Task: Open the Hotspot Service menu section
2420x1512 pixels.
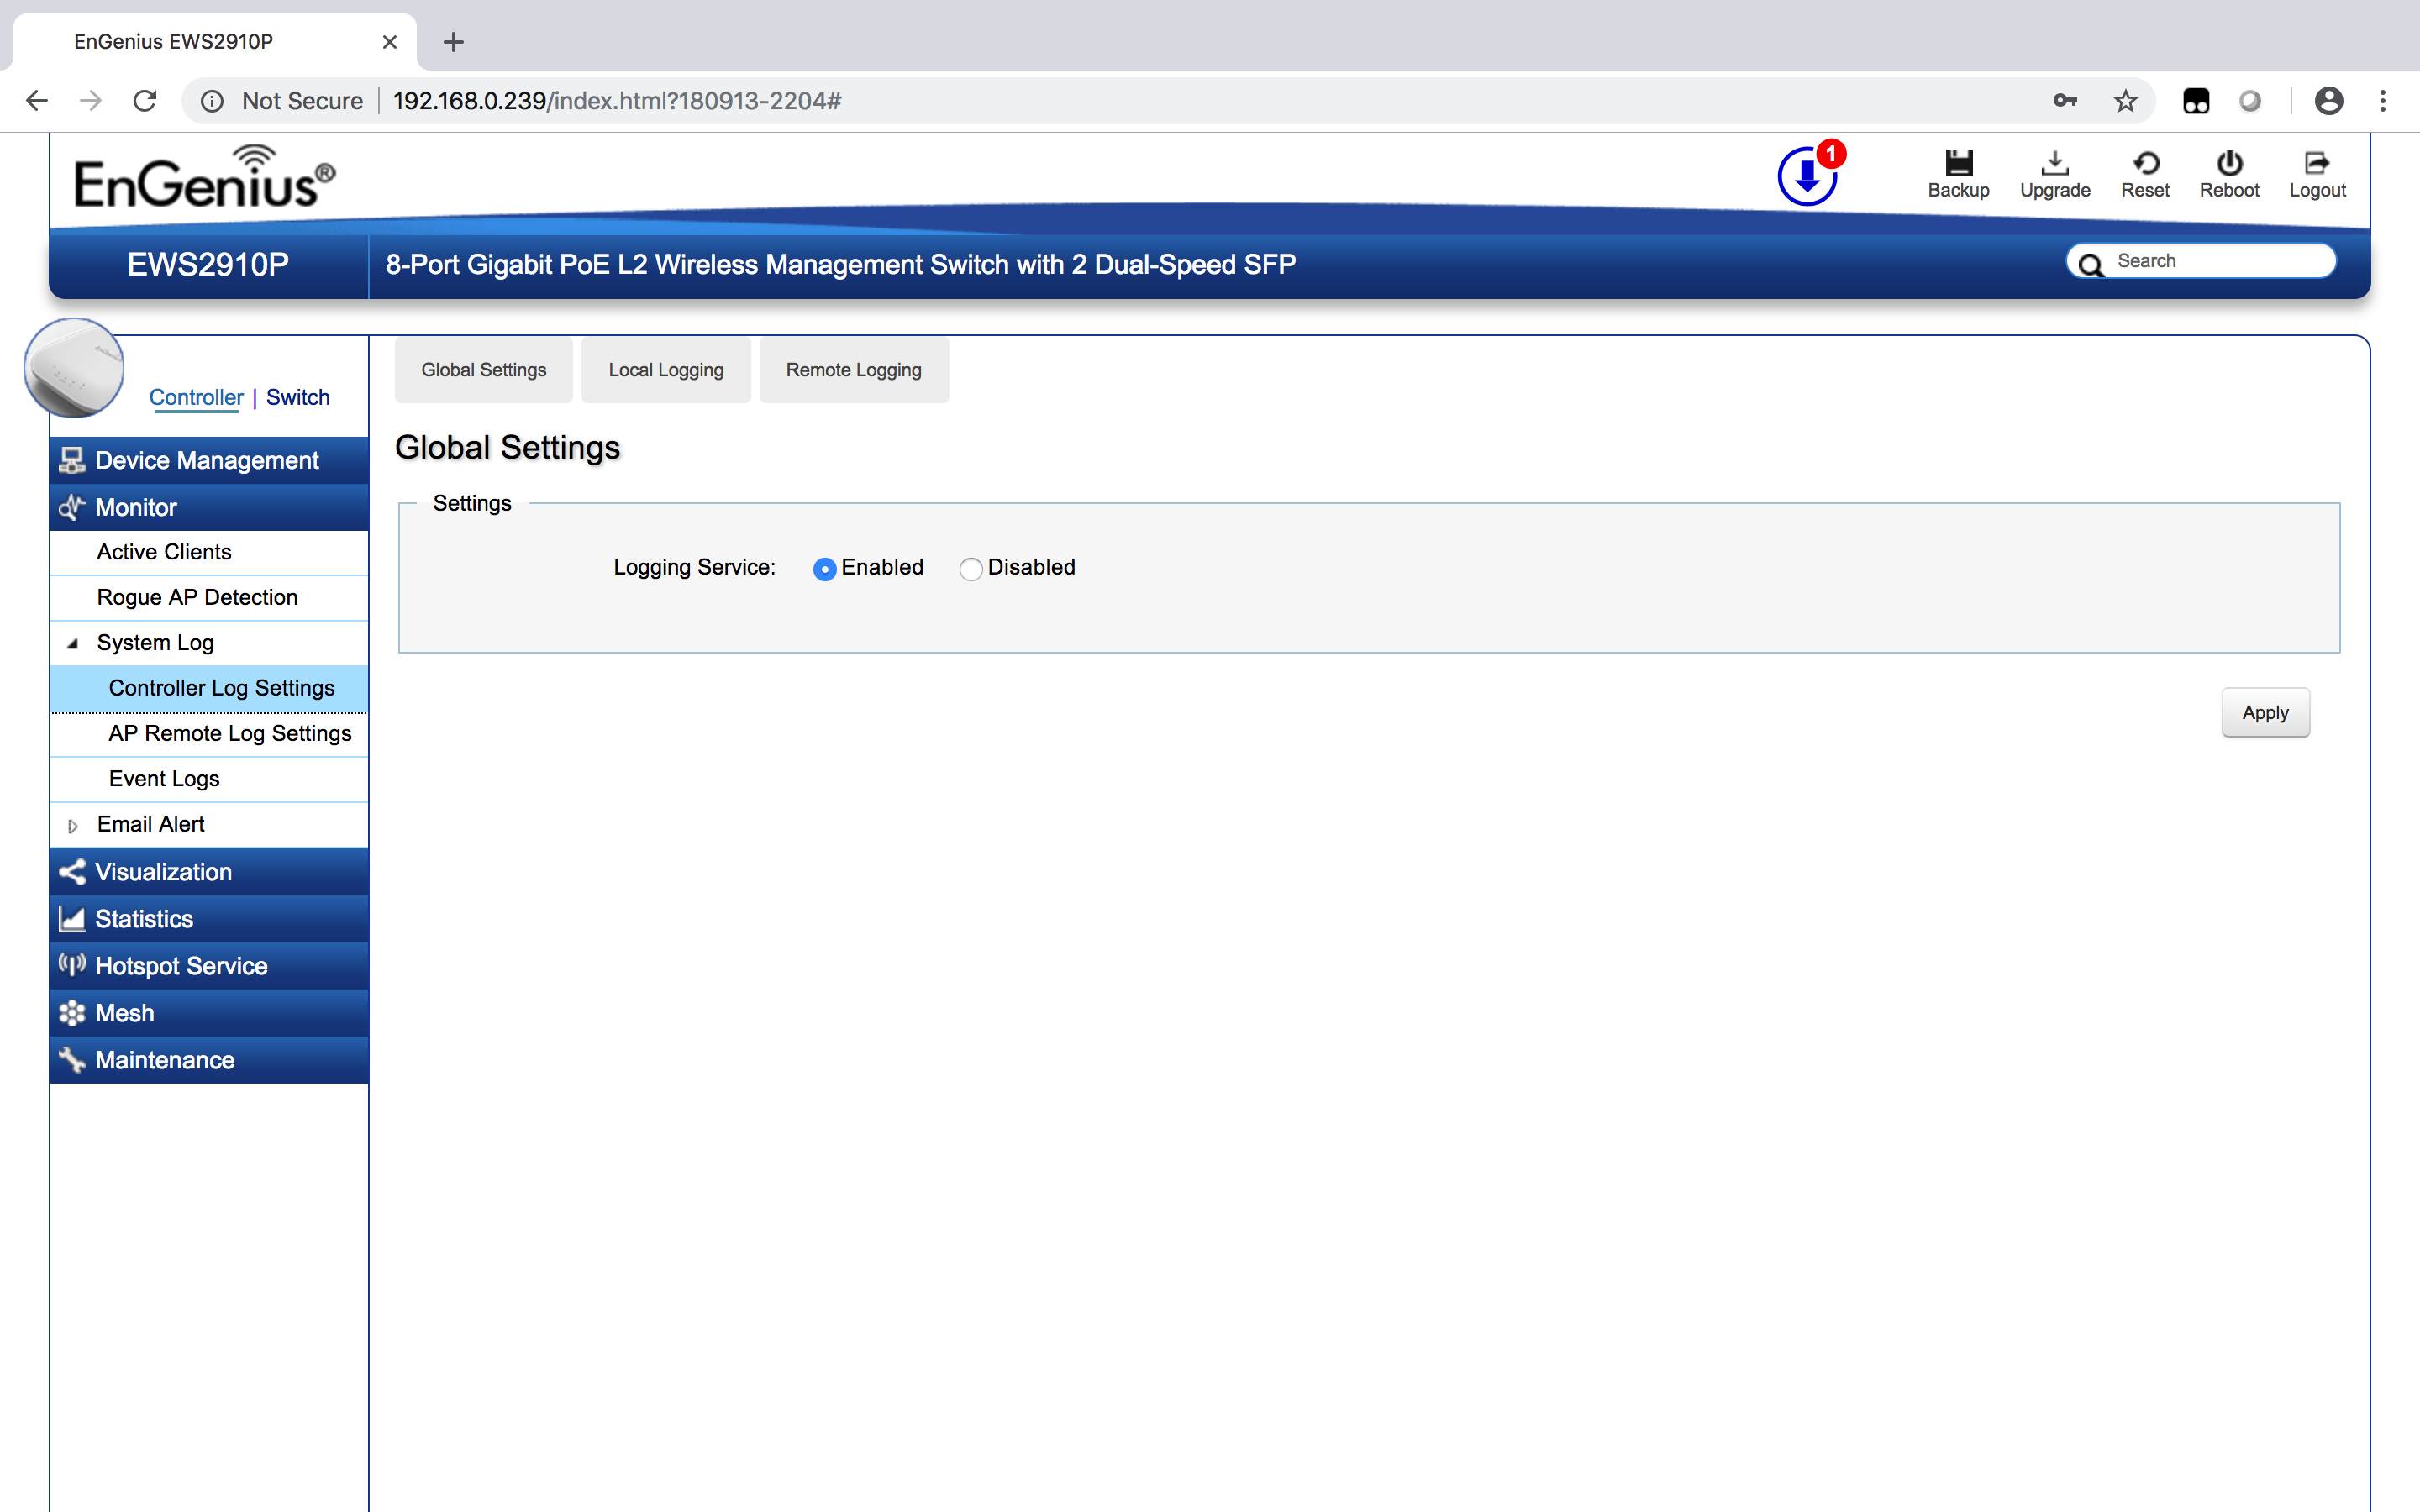Action: (x=209, y=966)
